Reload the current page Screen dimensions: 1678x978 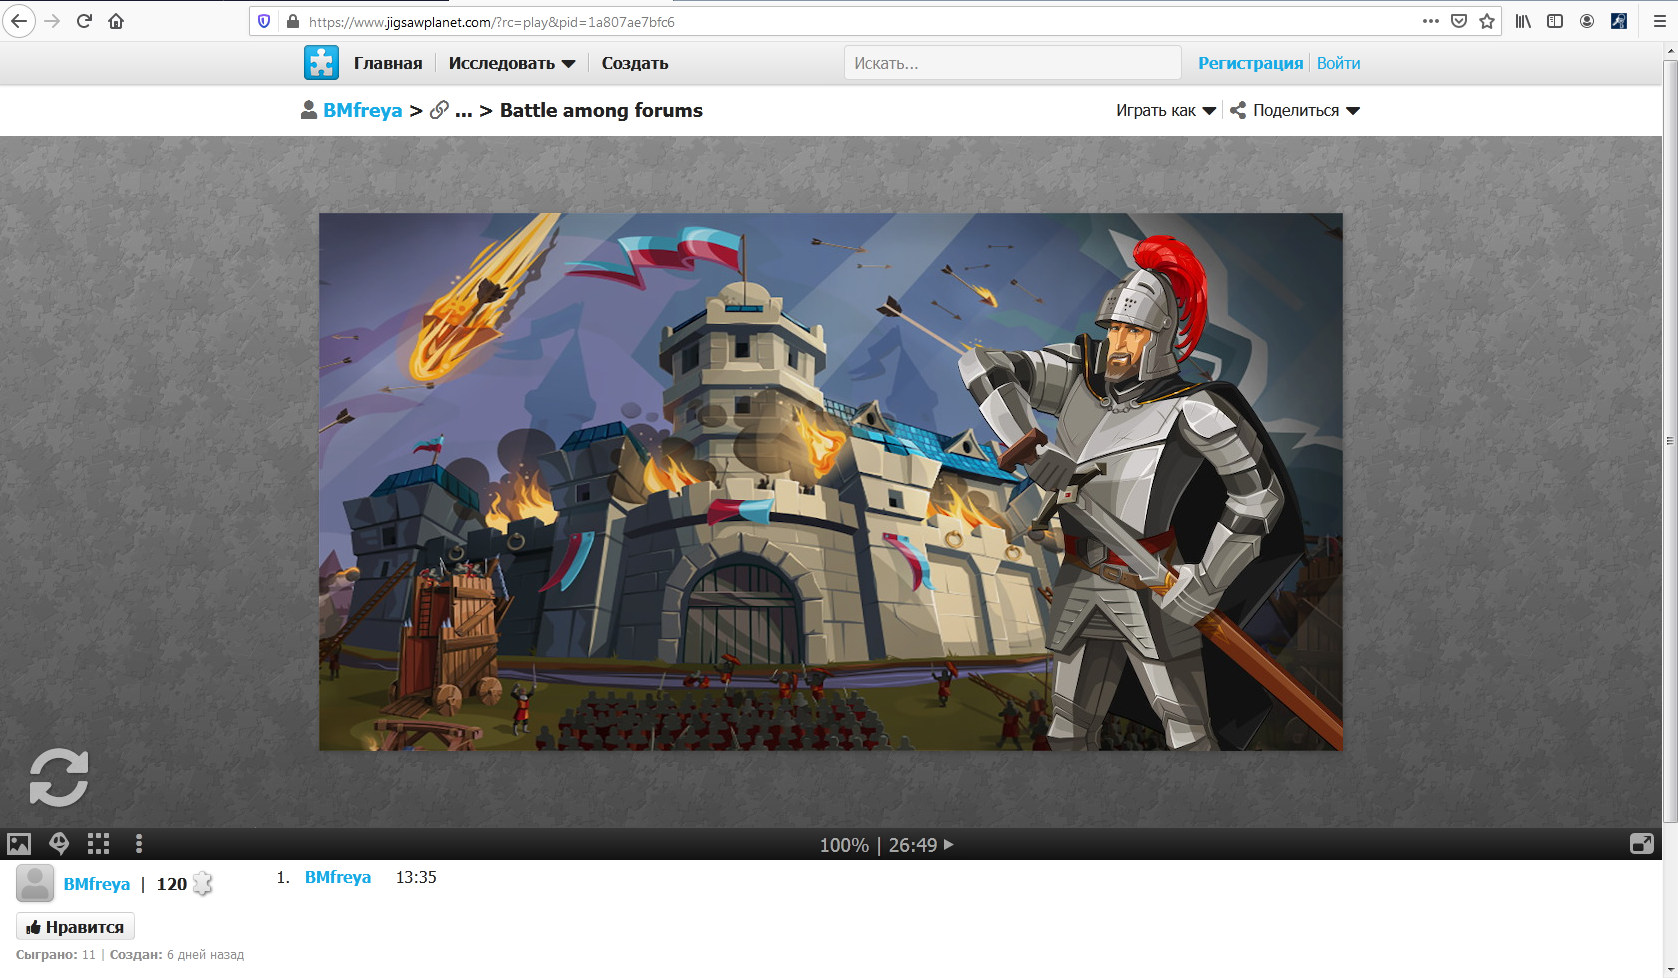coord(84,21)
